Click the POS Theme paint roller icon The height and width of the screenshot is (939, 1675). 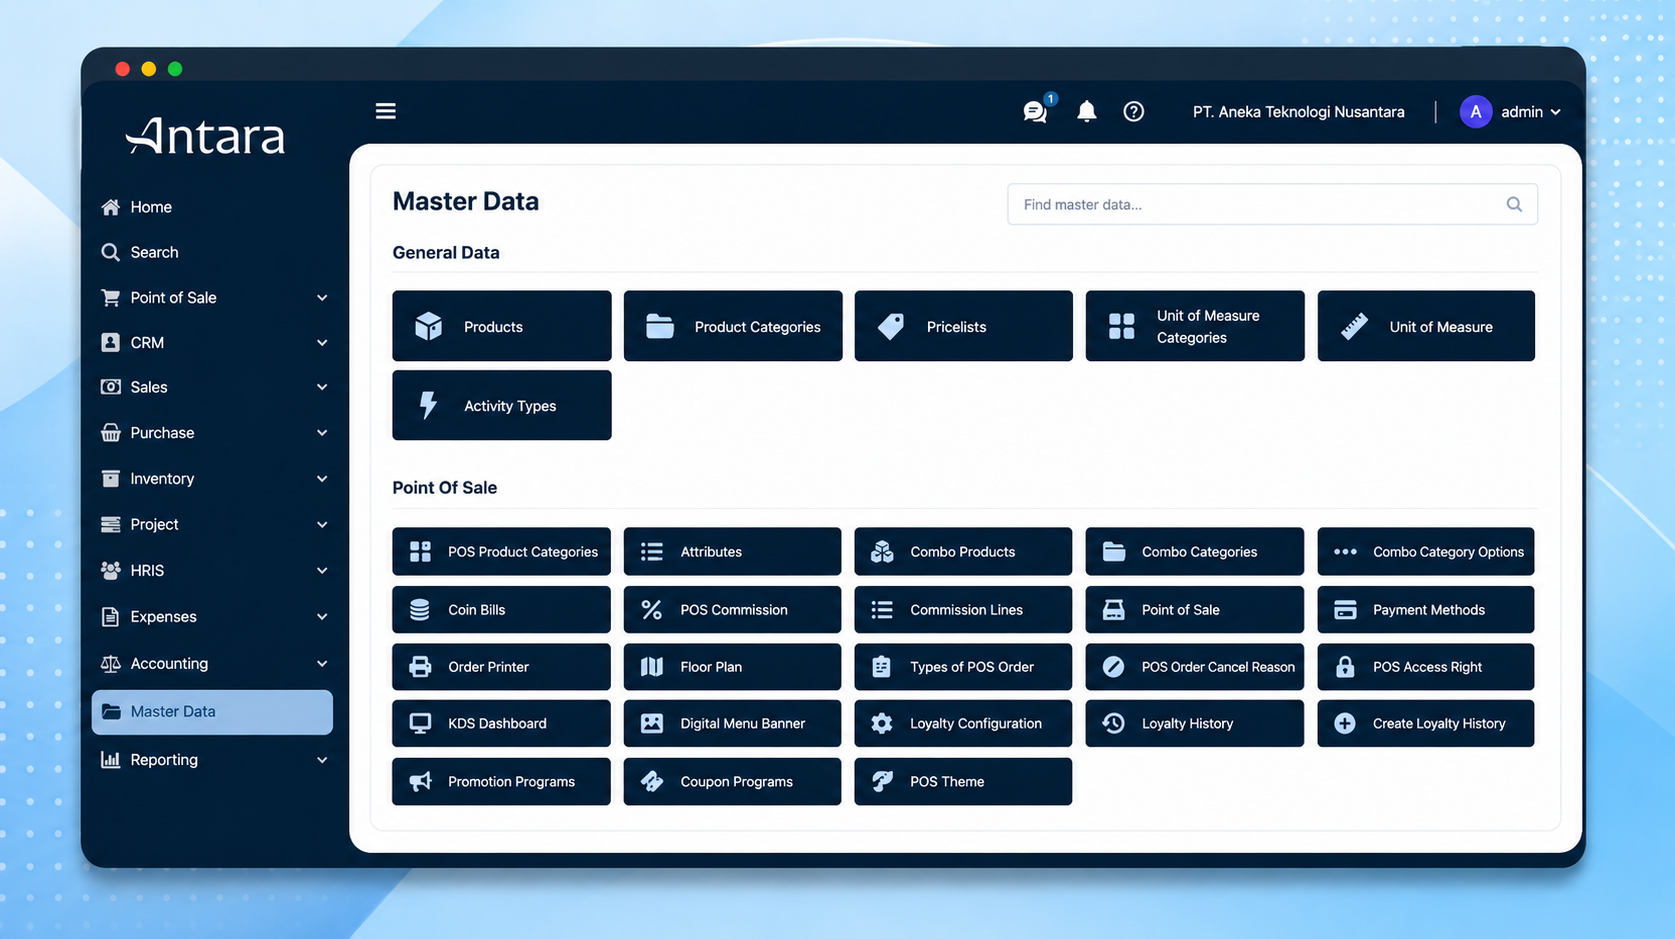(x=882, y=781)
